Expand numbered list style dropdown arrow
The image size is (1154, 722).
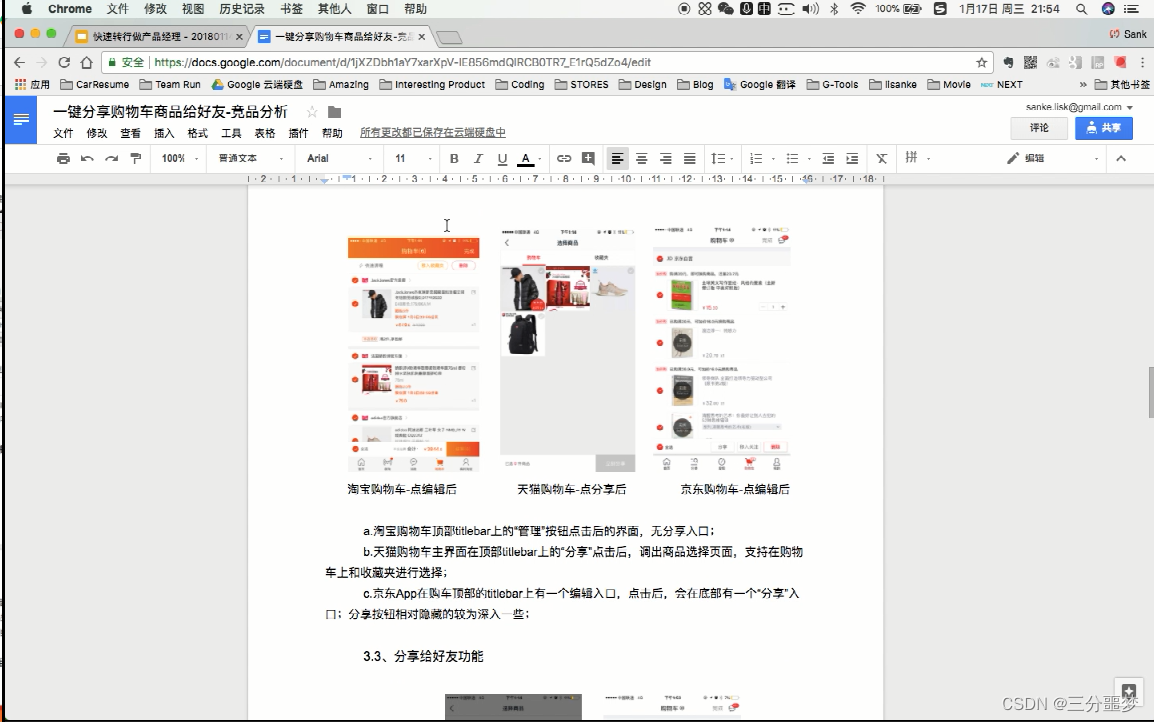(773, 159)
